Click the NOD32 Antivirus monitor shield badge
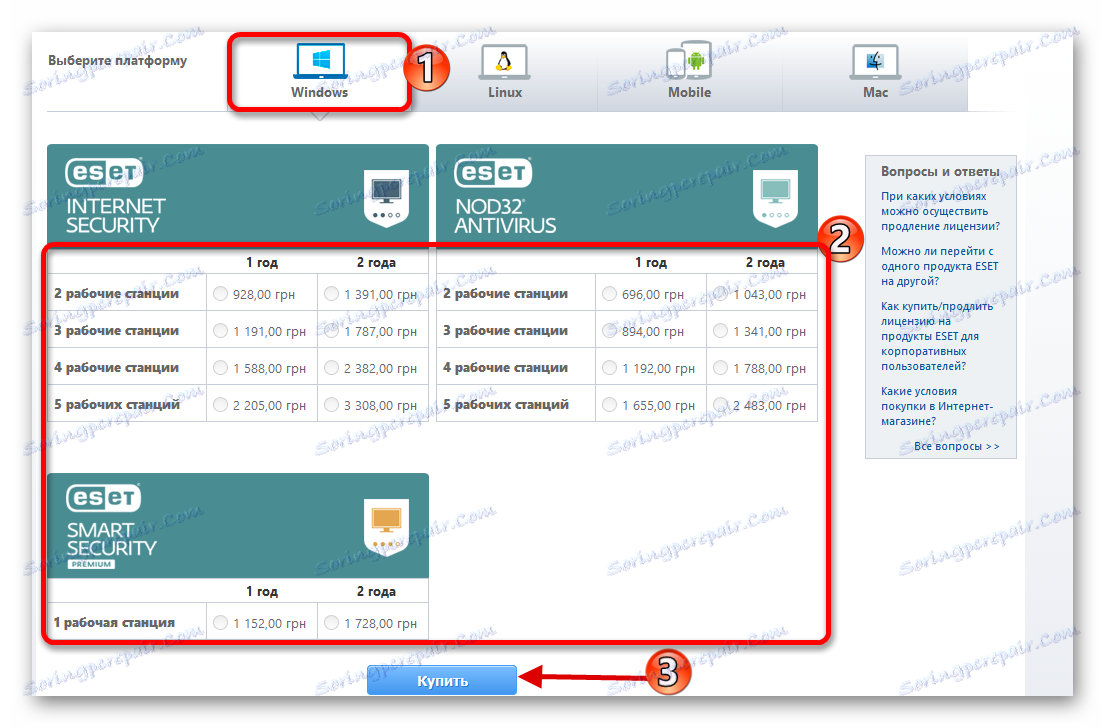This screenshot has height=728, width=1105. click(775, 198)
